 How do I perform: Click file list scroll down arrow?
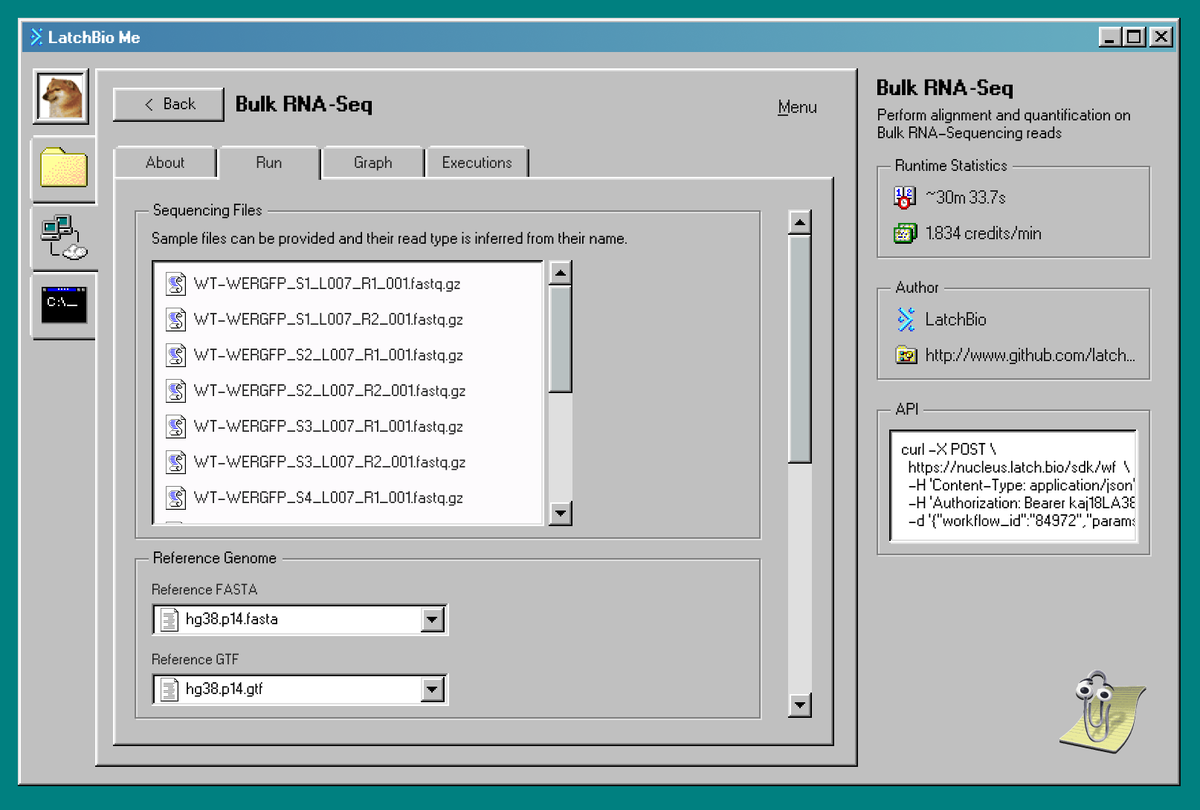coord(561,513)
